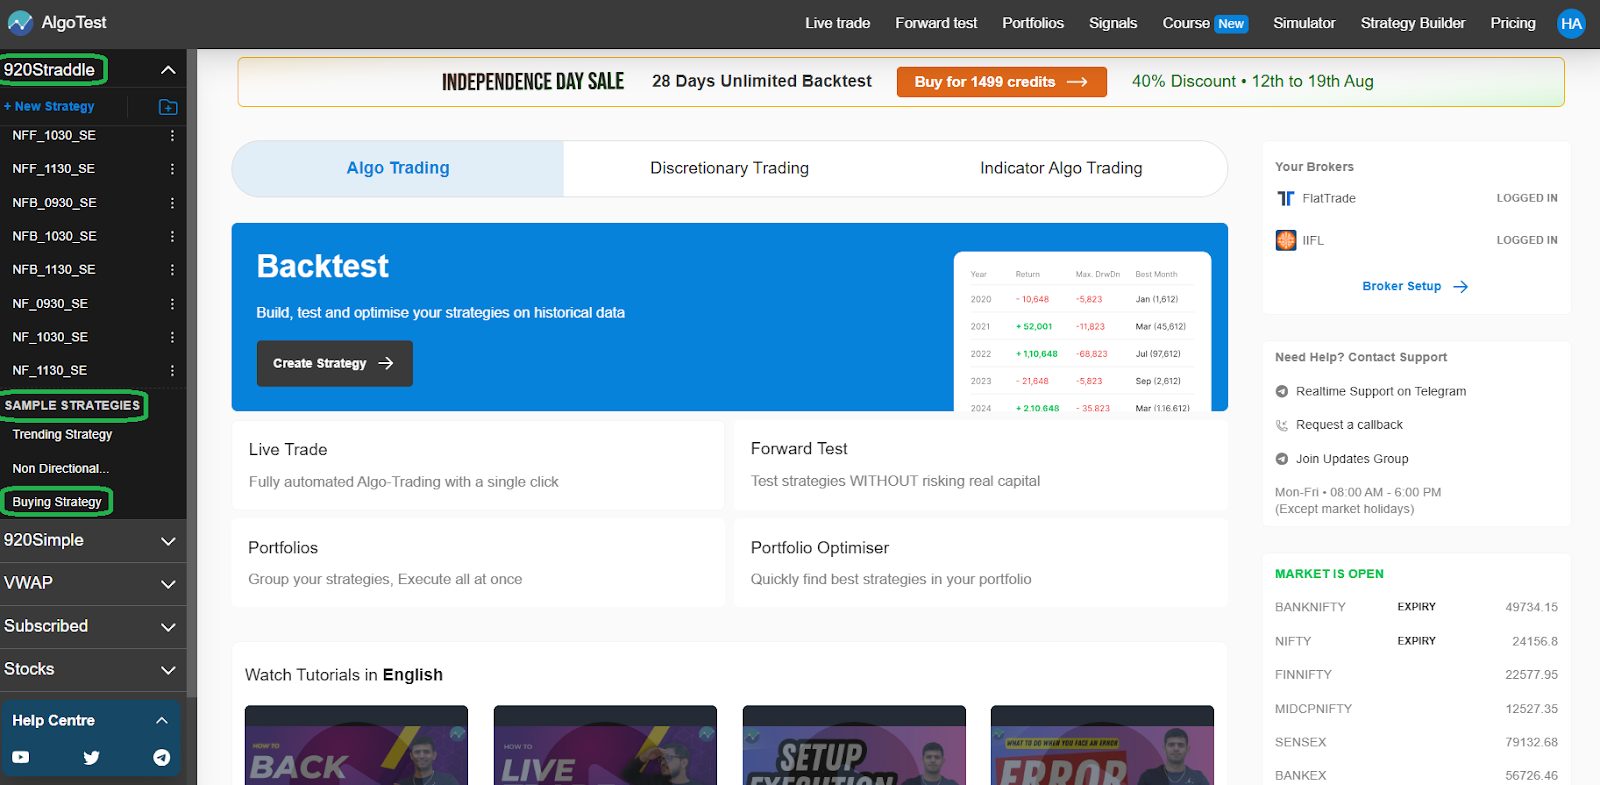The width and height of the screenshot is (1600, 785).
Task: Open Signals in top navigation
Action: (1113, 23)
